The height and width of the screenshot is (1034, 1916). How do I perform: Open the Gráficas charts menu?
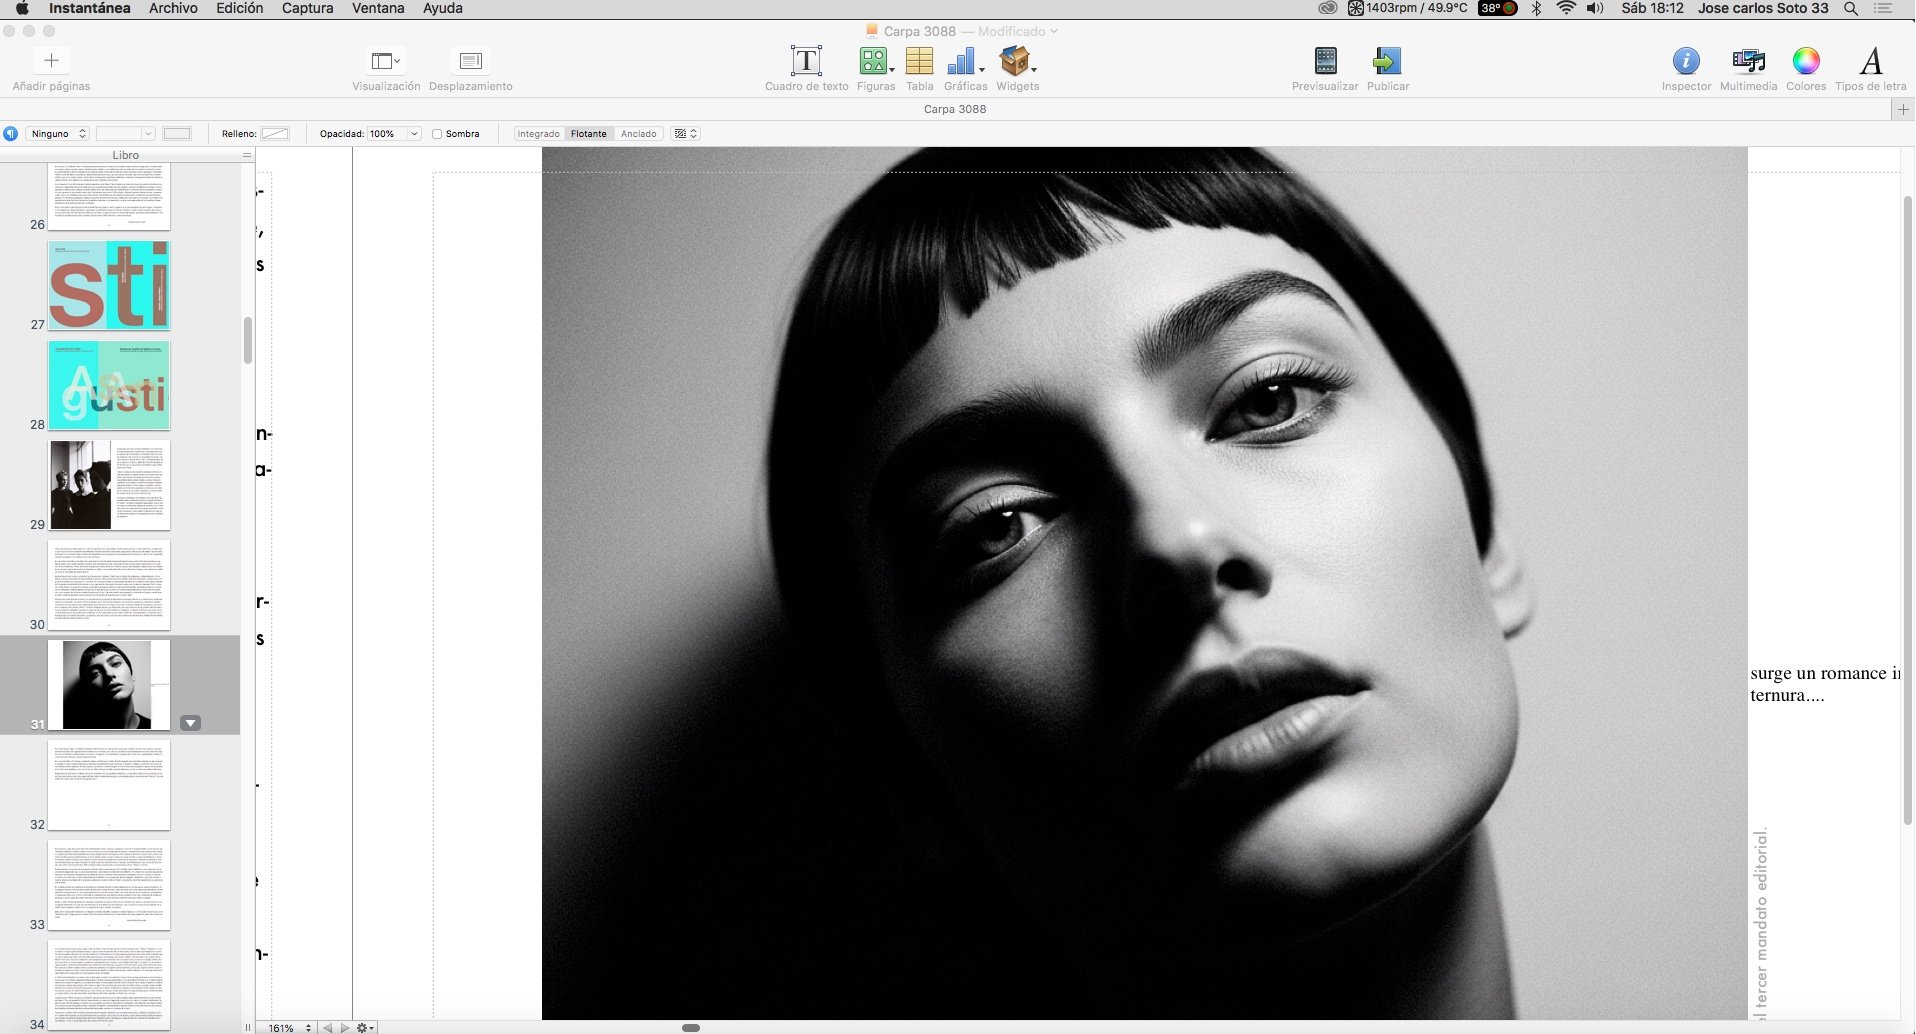click(965, 61)
